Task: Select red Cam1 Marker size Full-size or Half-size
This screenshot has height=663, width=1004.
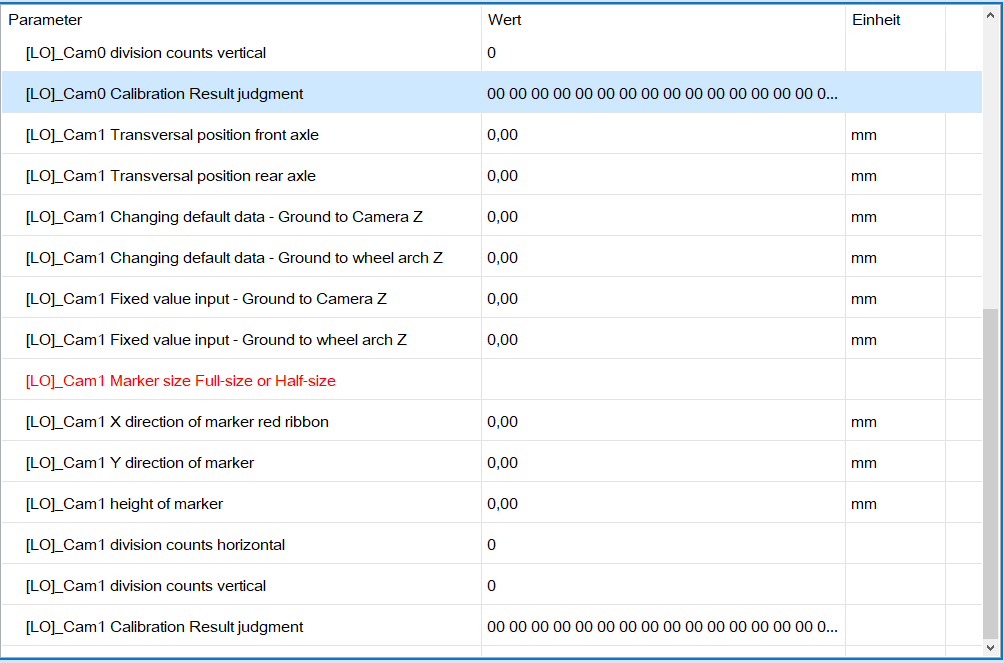Action: [x=181, y=381]
